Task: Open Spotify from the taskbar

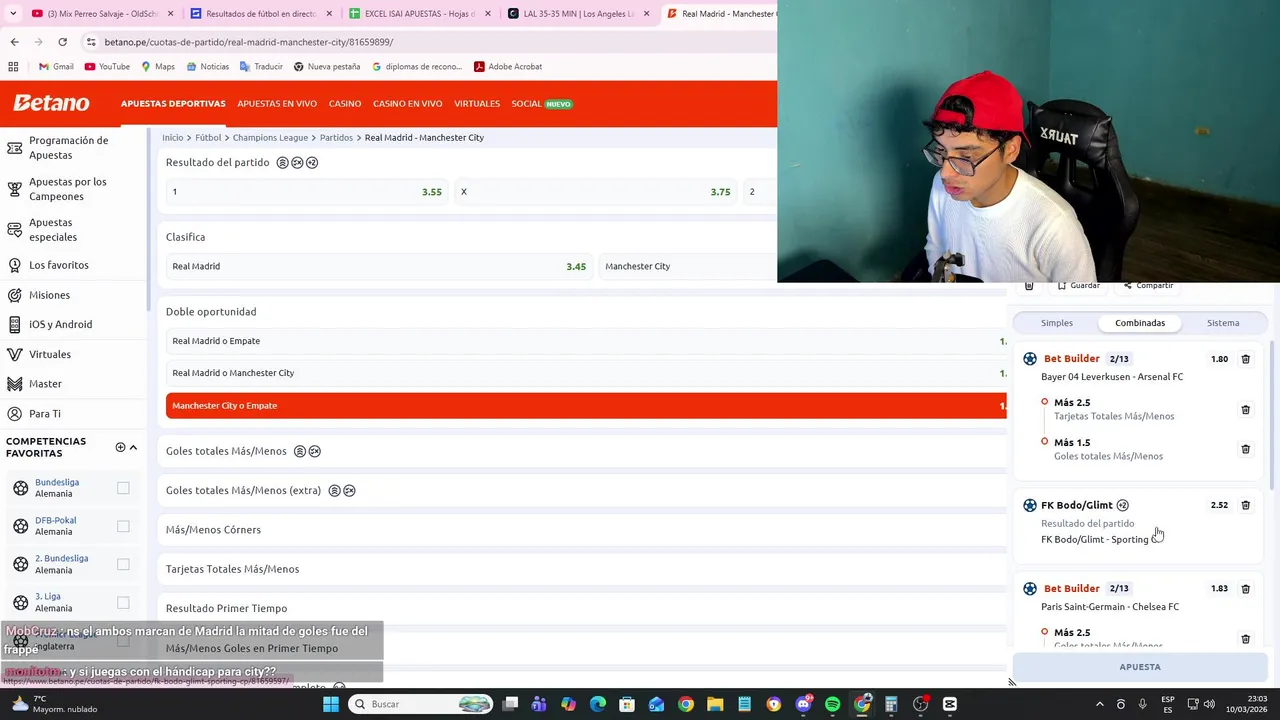Action: pyautogui.click(x=832, y=704)
